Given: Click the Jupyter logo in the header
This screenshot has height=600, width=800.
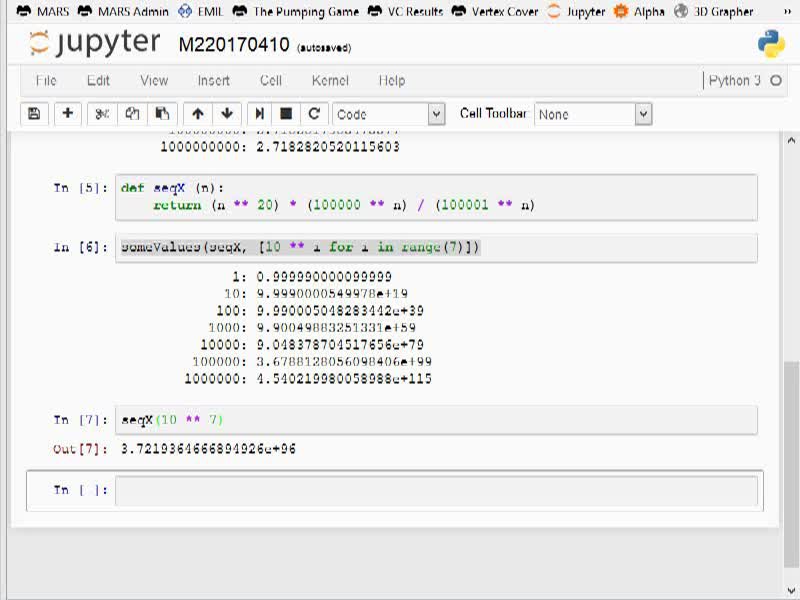Looking at the screenshot, I should [94, 42].
